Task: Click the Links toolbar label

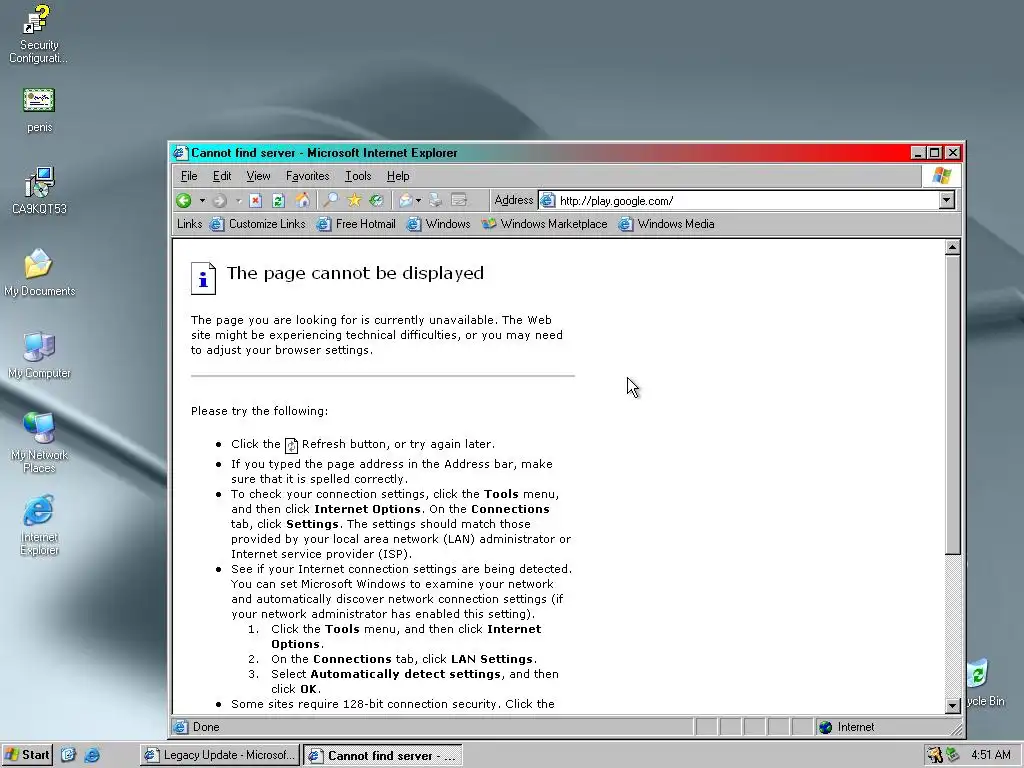Action: point(189,224)
